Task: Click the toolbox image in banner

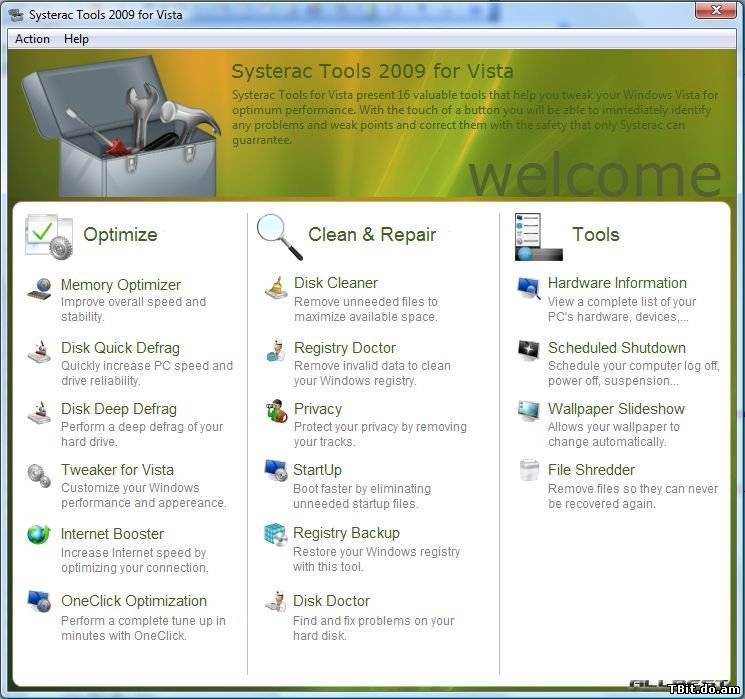Action: point(121,127)
